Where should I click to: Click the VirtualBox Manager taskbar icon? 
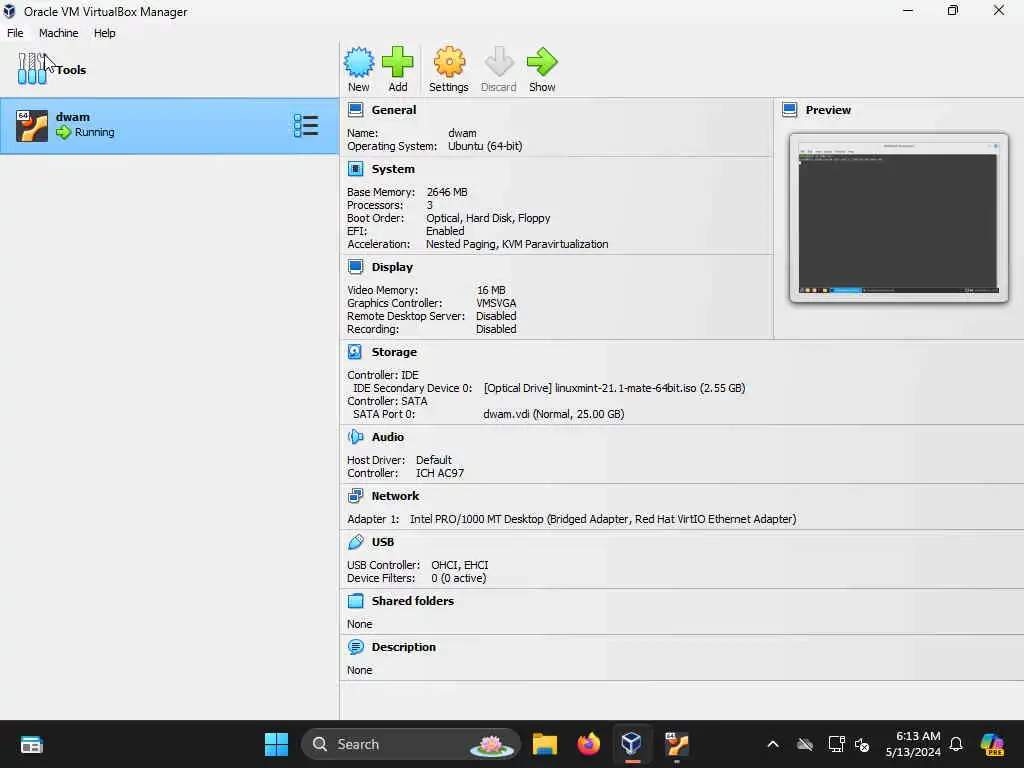coord(632,744)
